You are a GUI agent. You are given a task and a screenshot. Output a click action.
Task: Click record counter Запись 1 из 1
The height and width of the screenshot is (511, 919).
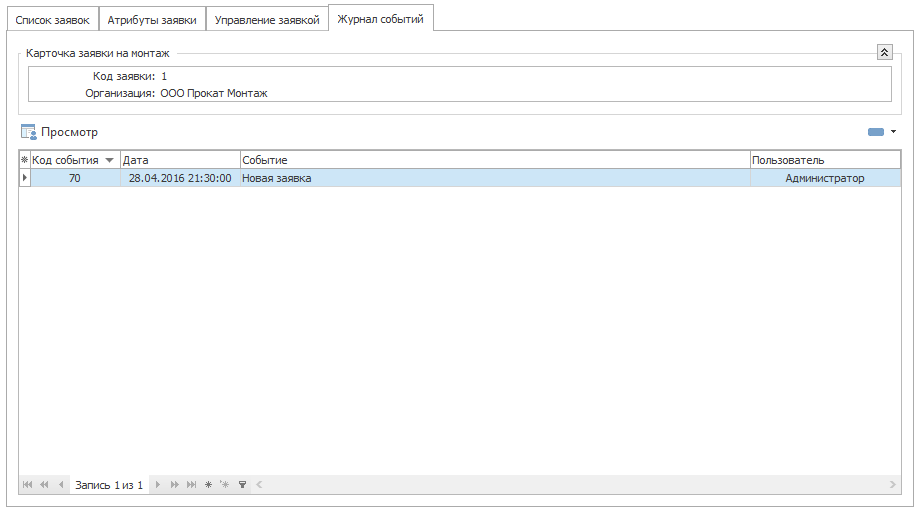coord(109,485)
